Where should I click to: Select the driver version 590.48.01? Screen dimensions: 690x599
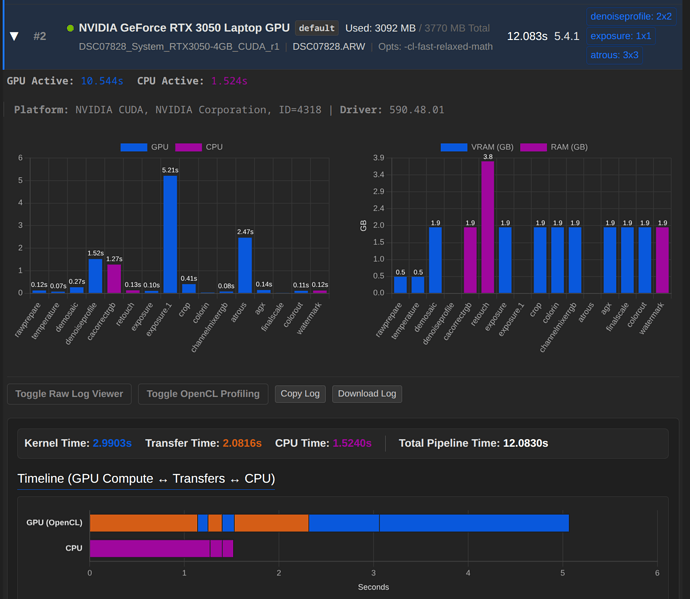pos(416,110)
